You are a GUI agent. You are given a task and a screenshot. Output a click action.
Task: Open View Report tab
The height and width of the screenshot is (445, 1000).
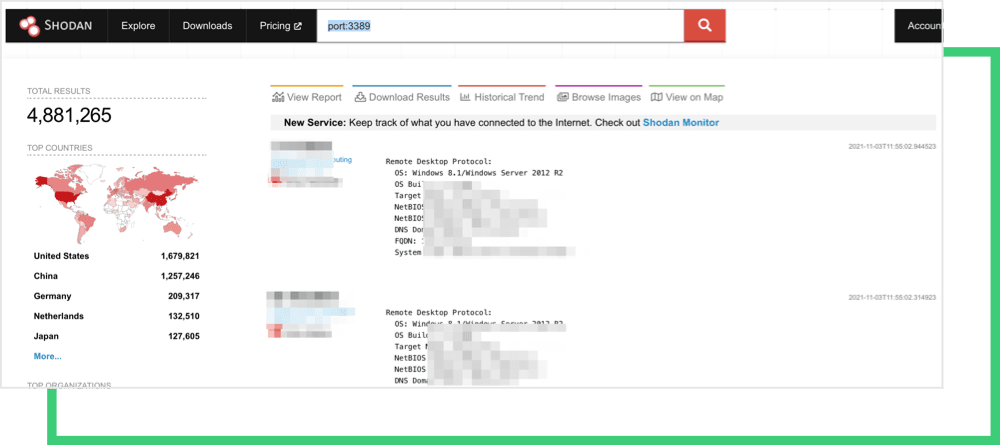point(307,97)
